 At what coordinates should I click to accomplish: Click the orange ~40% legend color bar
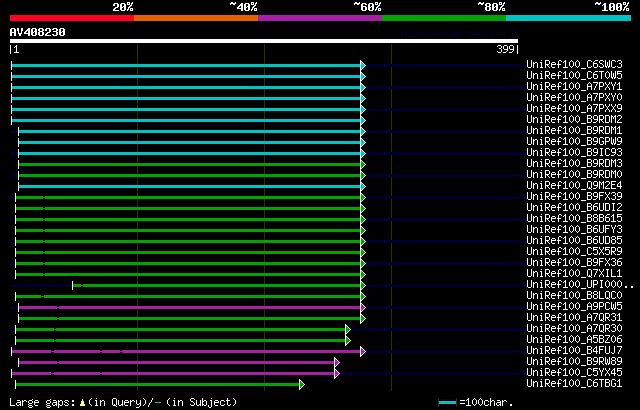pyautogui.click(x=196, y=18)
